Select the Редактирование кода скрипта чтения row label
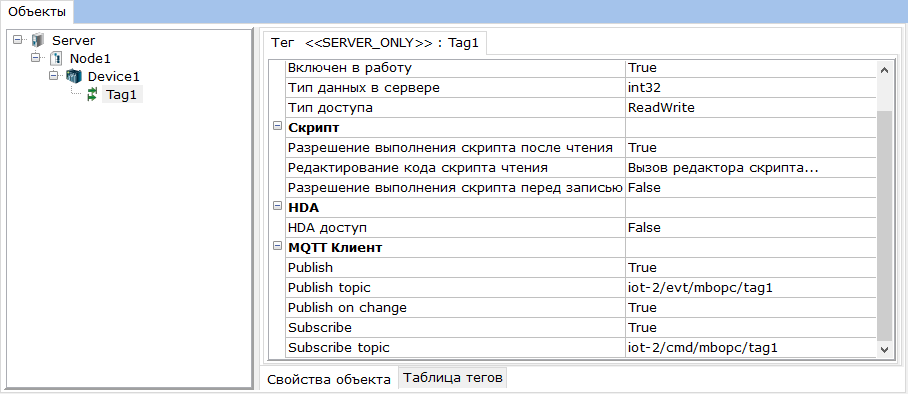The image size is (908, 394). tap(418, 168)
